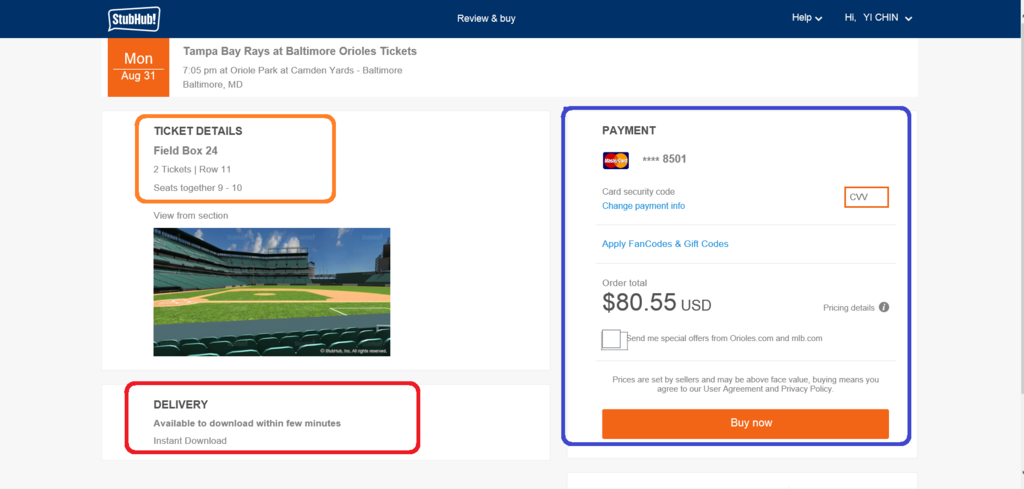1024x489 pixels.
Task: Click the Tampa Bay Rays at Baltimore Orioles title
Action: click(300, 51)
